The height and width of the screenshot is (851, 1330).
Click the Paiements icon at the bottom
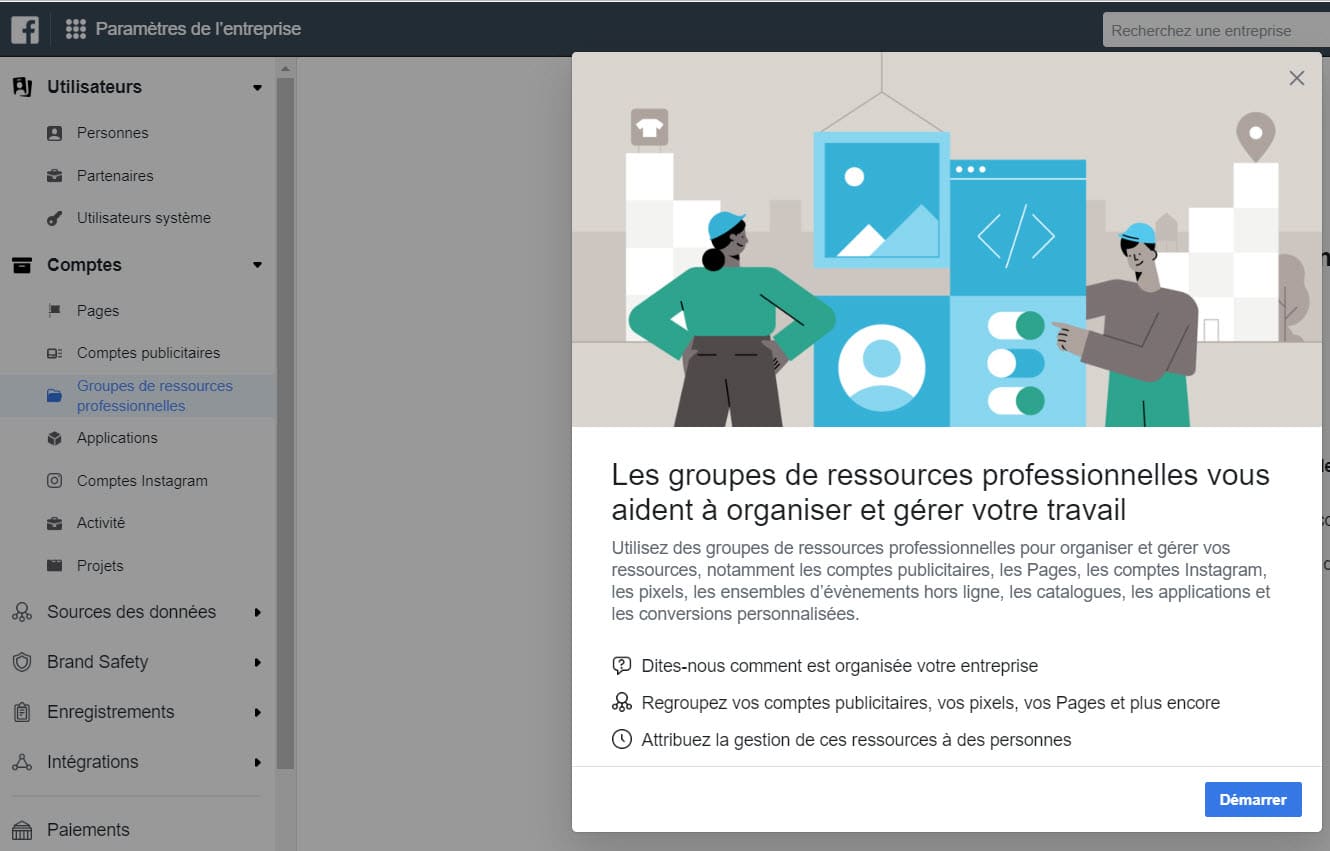24,829
